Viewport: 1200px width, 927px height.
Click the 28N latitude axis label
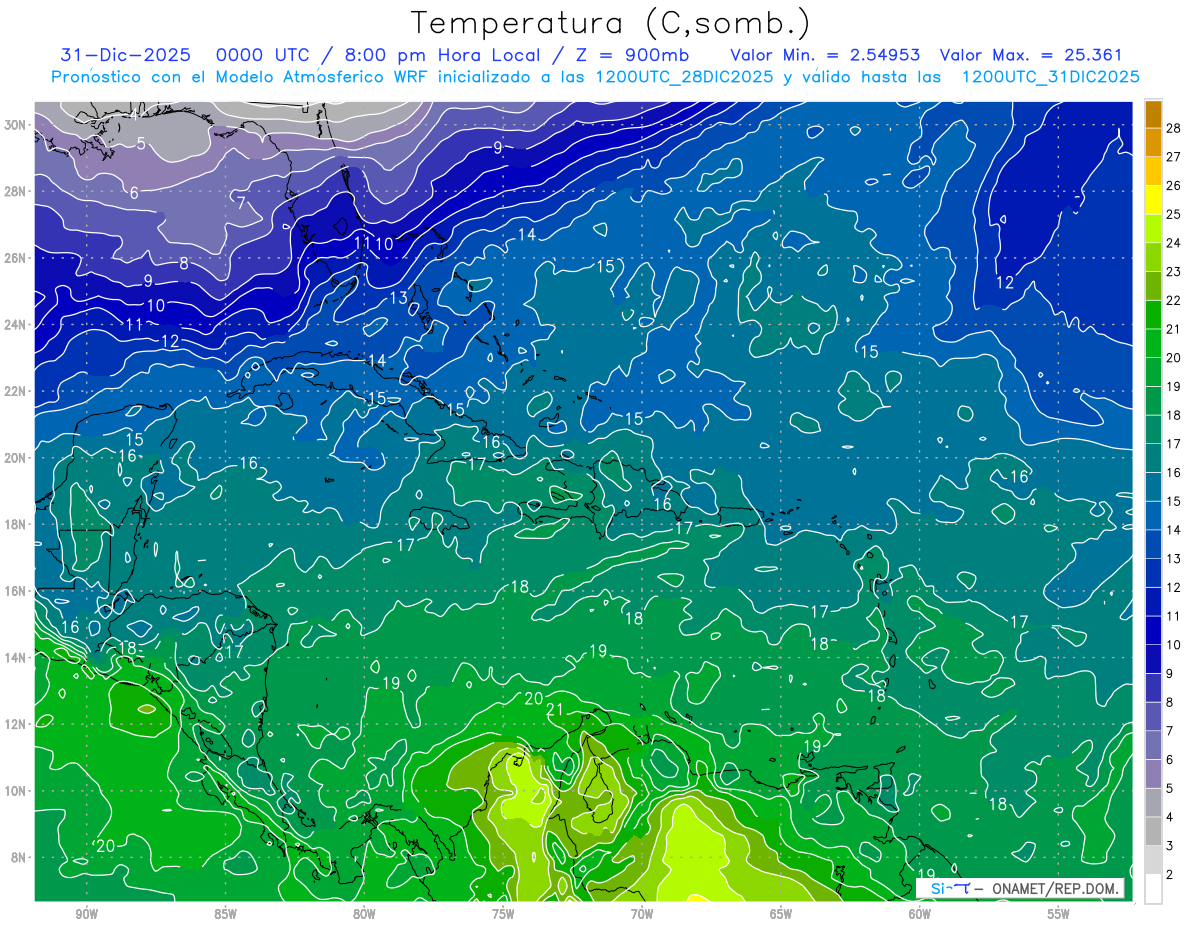[x=16, y=191]
